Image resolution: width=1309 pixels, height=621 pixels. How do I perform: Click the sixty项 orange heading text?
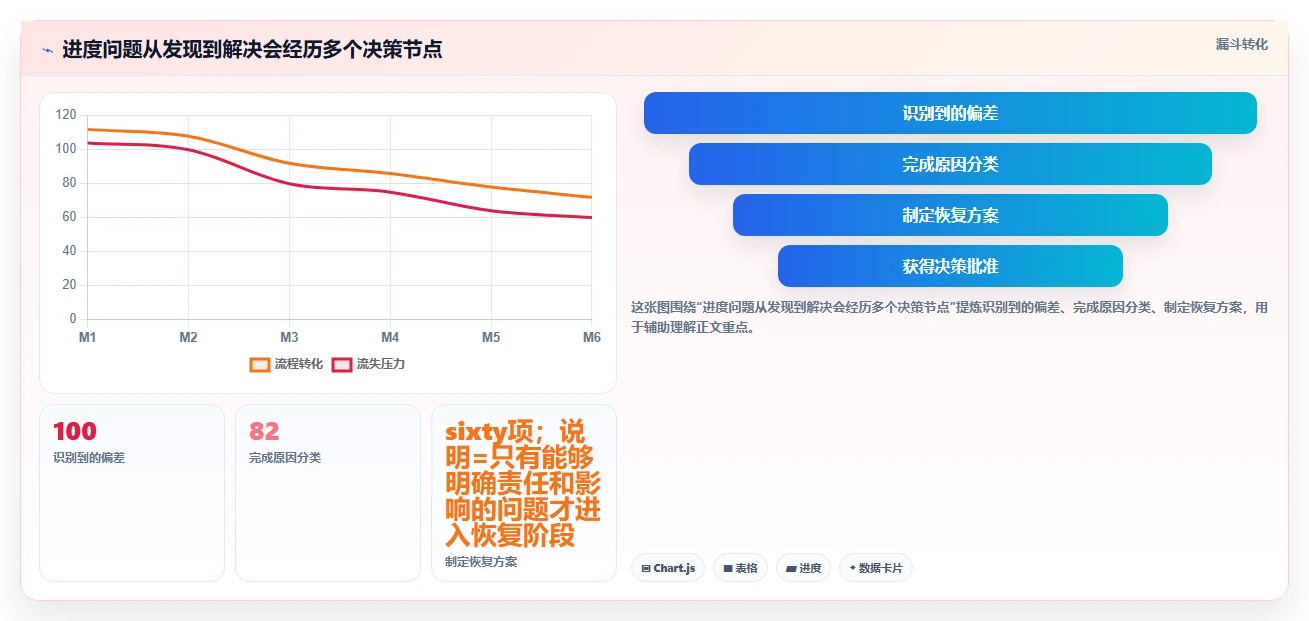523,484
